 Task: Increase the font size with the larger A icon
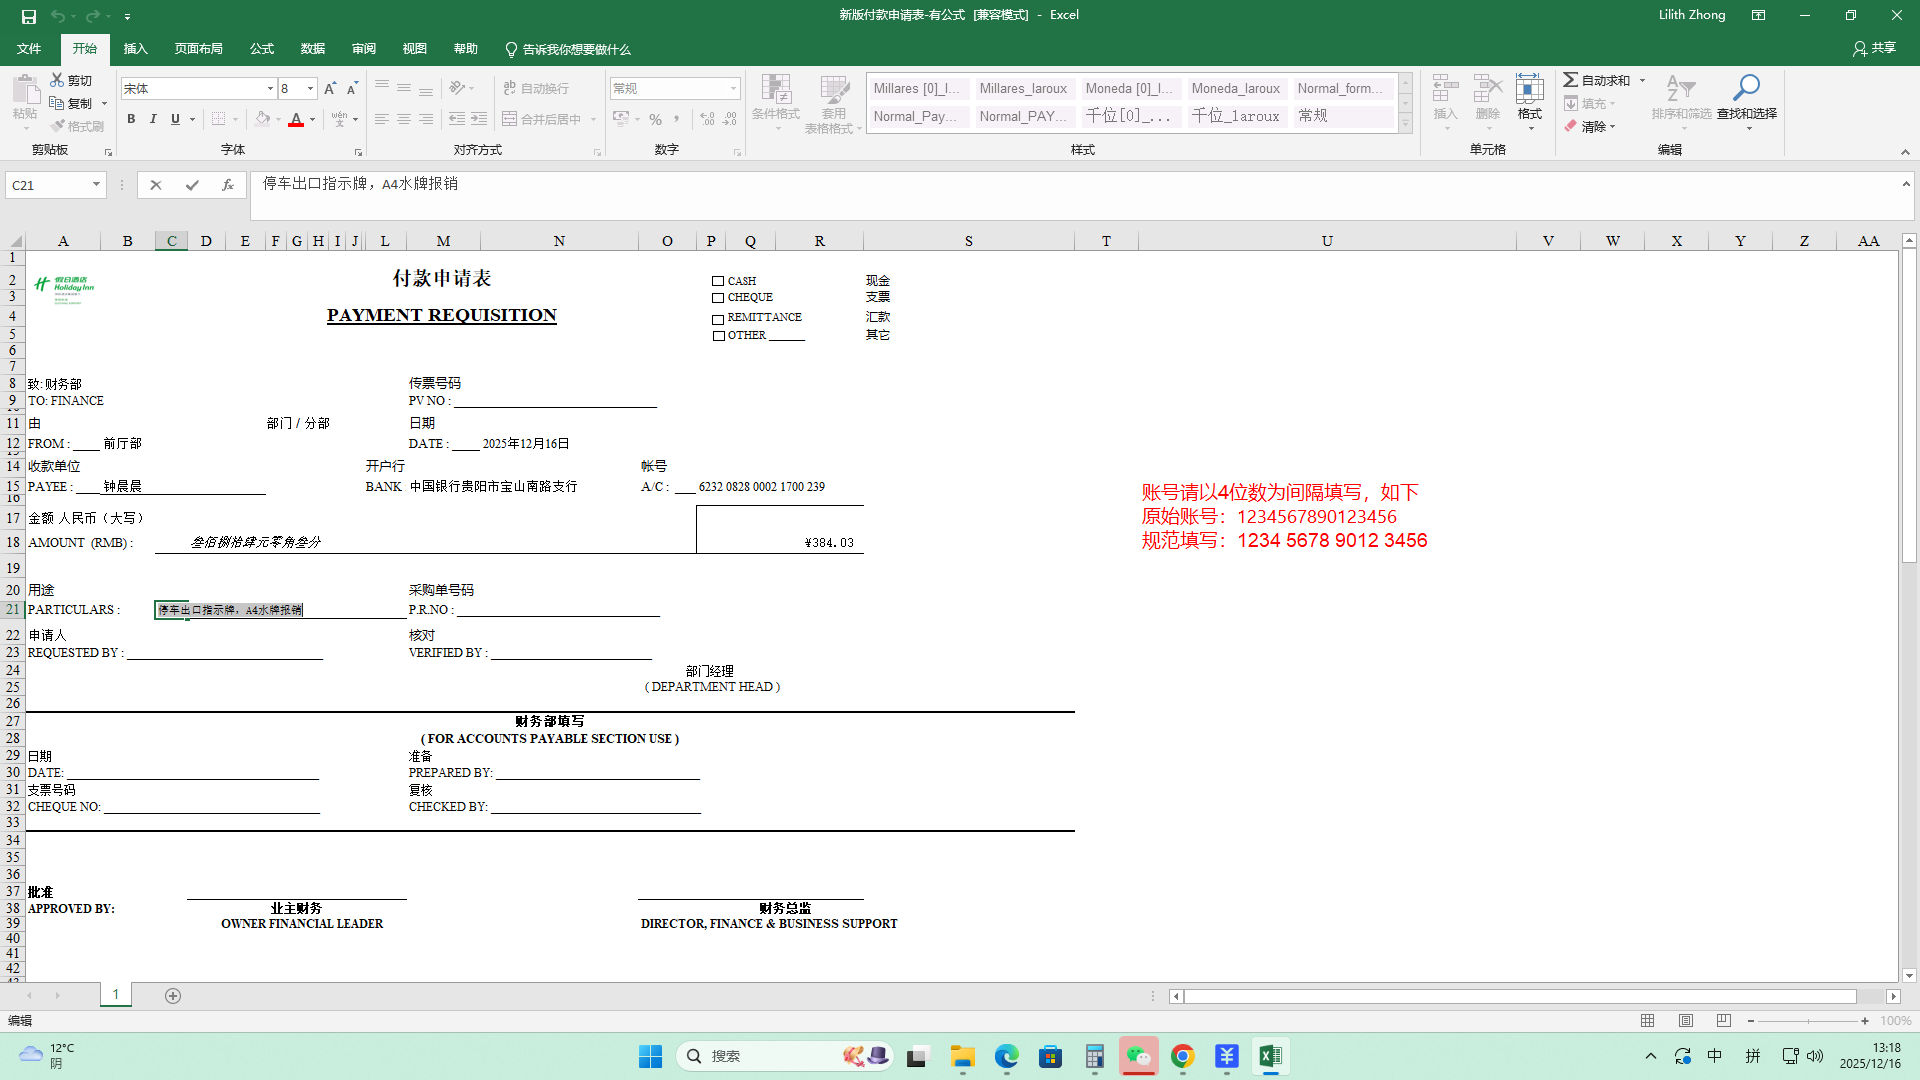tap(330, 89)
